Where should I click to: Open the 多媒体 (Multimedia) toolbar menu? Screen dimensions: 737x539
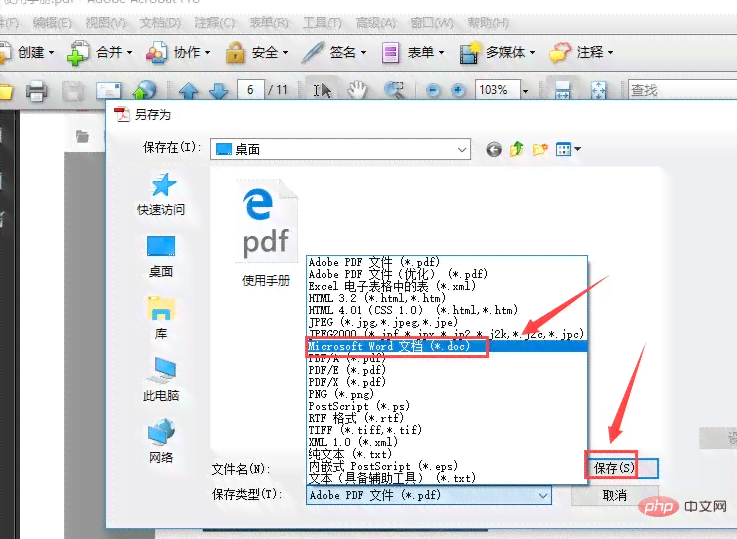point(497,52)
